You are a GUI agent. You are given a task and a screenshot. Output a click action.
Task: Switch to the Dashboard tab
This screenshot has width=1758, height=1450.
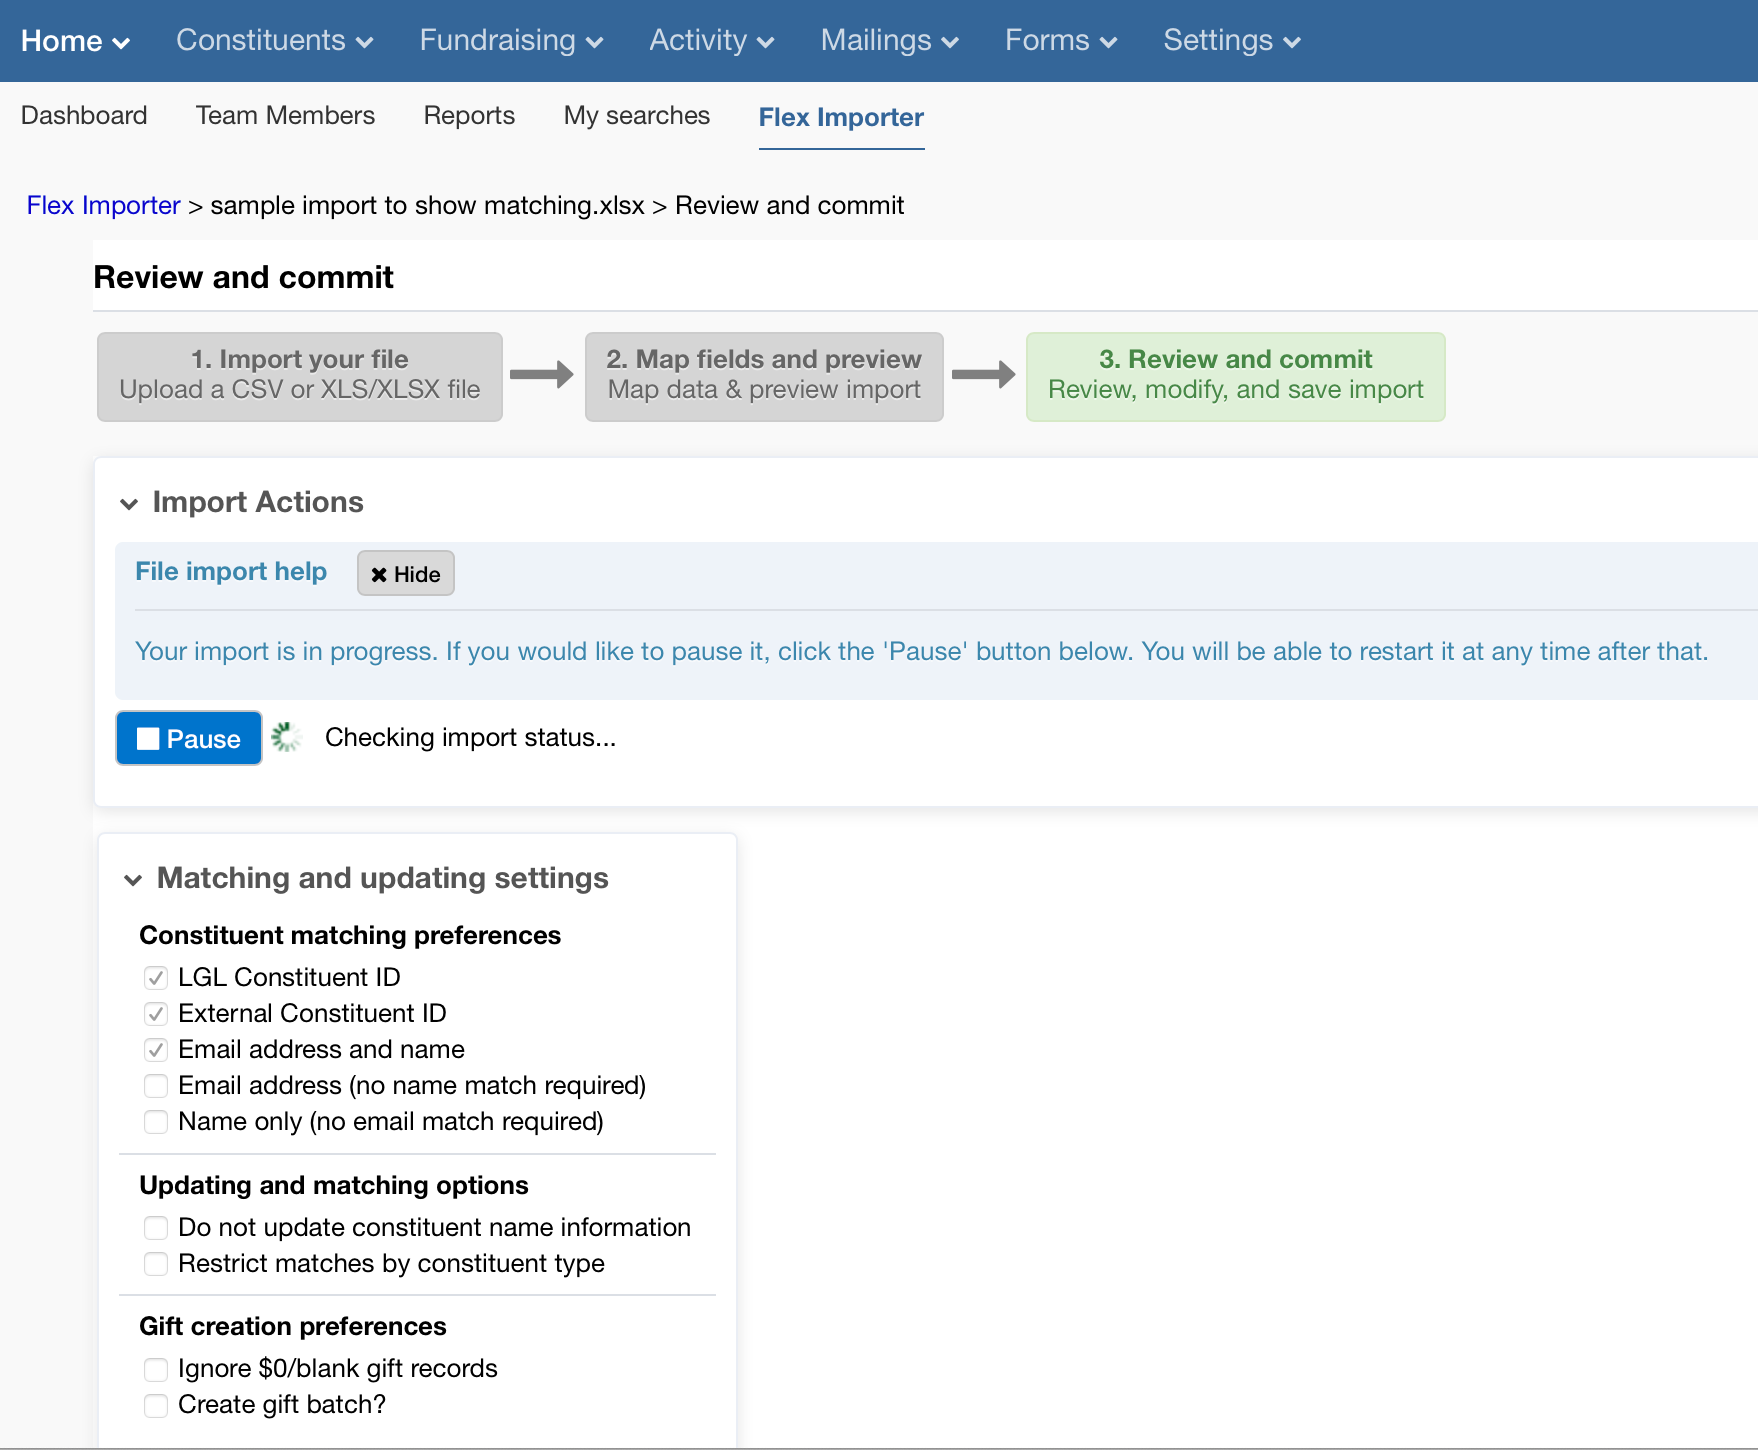click(84, 116)
